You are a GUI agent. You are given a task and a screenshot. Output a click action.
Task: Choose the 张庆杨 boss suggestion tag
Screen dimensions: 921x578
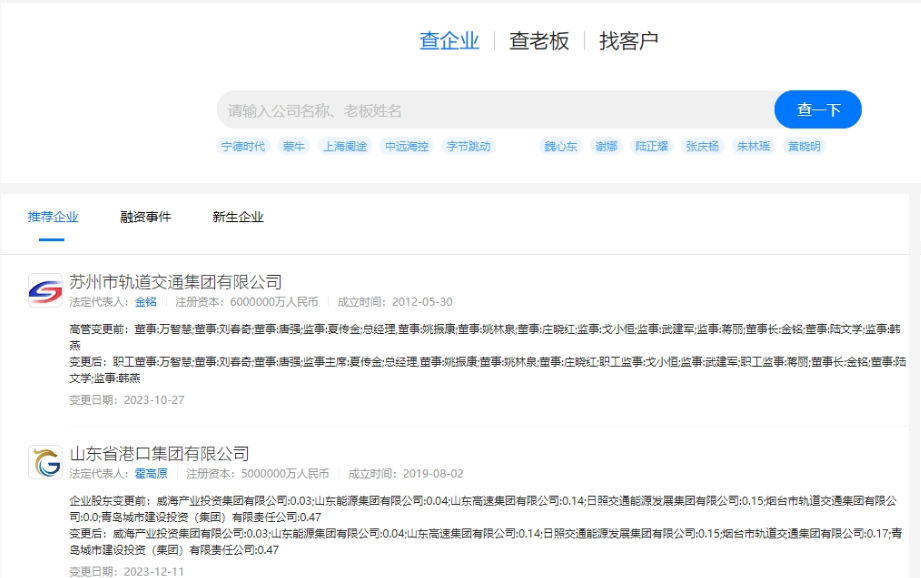(x=702, y=146)
